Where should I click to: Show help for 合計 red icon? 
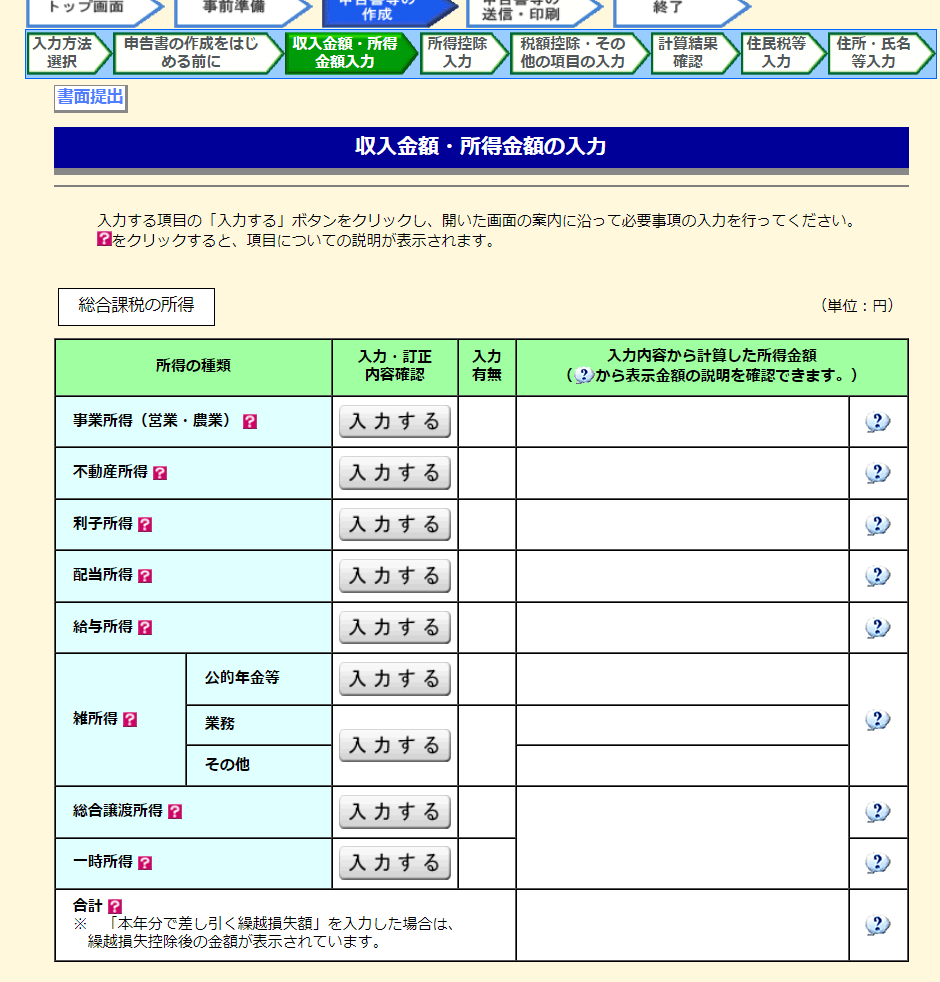click(115, 906)
